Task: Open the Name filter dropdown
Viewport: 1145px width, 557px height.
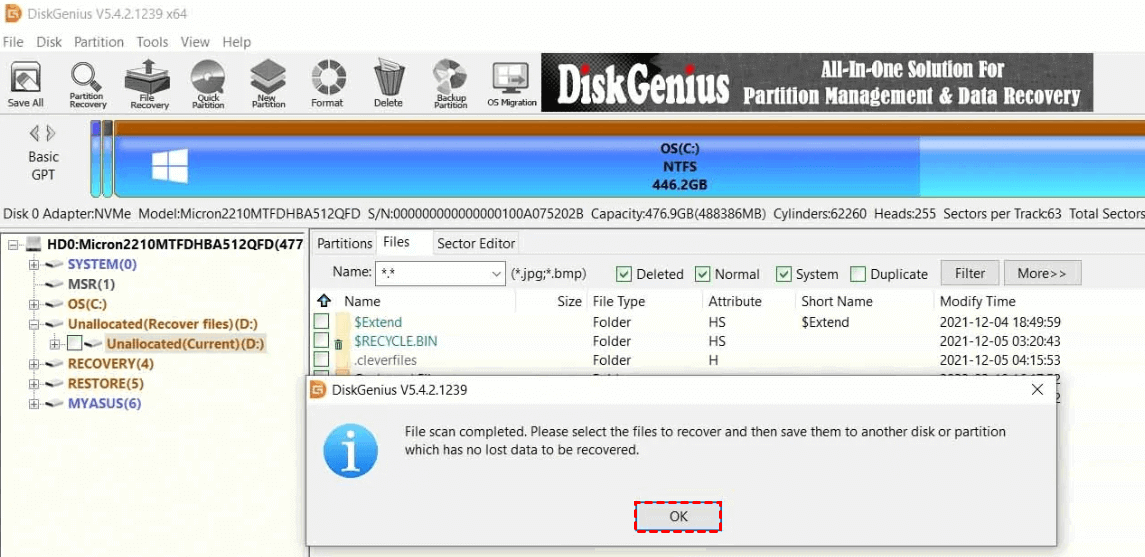Action: (497, 274)
